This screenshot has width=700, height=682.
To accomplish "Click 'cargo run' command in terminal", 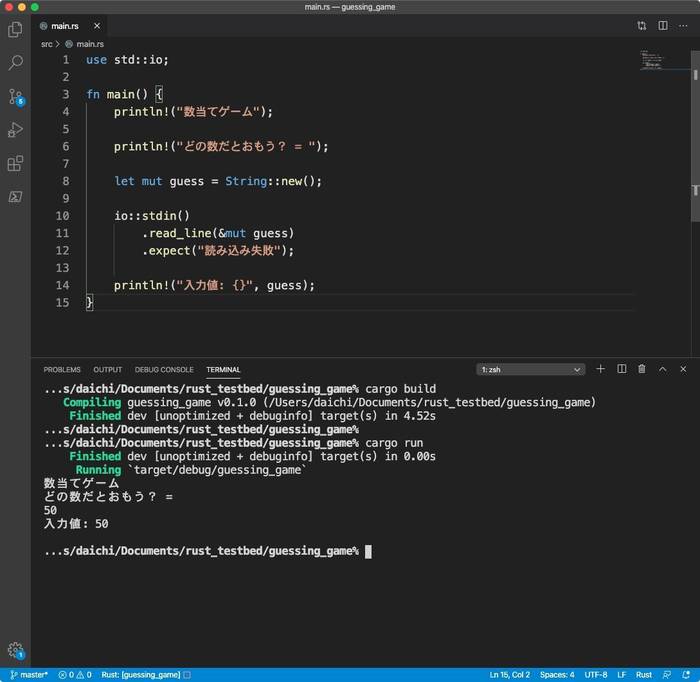I will tap(394, 443).
